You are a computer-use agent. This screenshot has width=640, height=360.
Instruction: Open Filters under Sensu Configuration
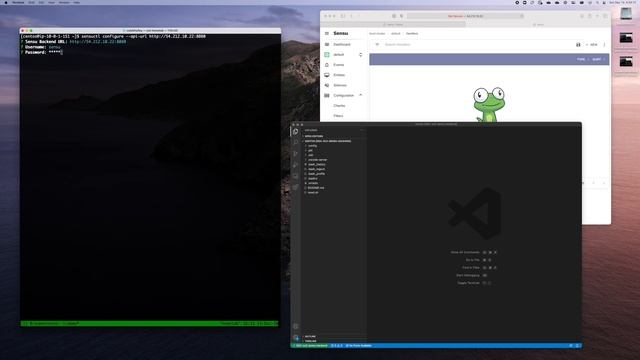click(x=338, y=116)
